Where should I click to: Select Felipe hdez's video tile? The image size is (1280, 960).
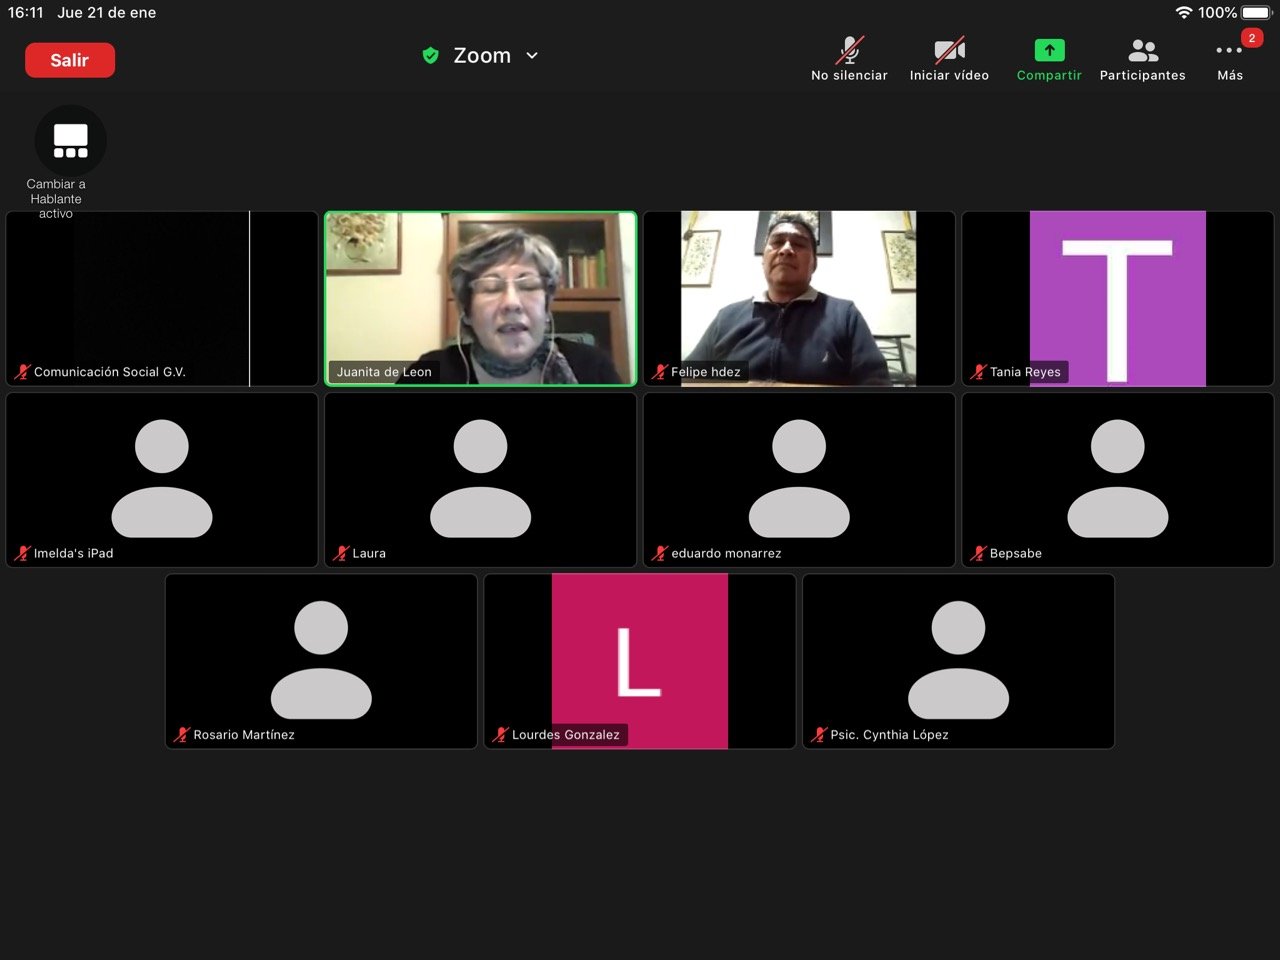(799, 298)
